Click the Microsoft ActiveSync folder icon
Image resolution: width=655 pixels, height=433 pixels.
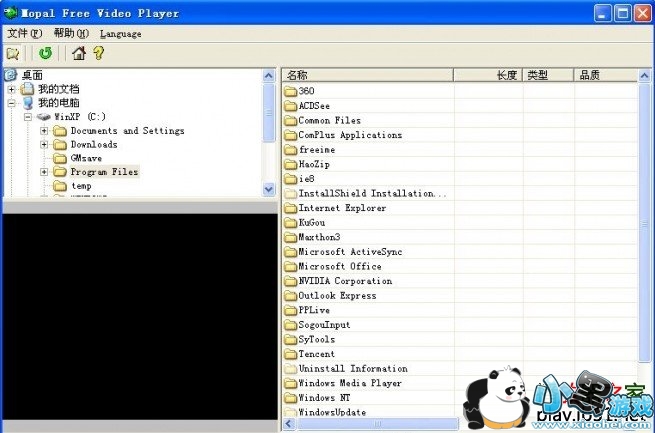pos(290,252)
